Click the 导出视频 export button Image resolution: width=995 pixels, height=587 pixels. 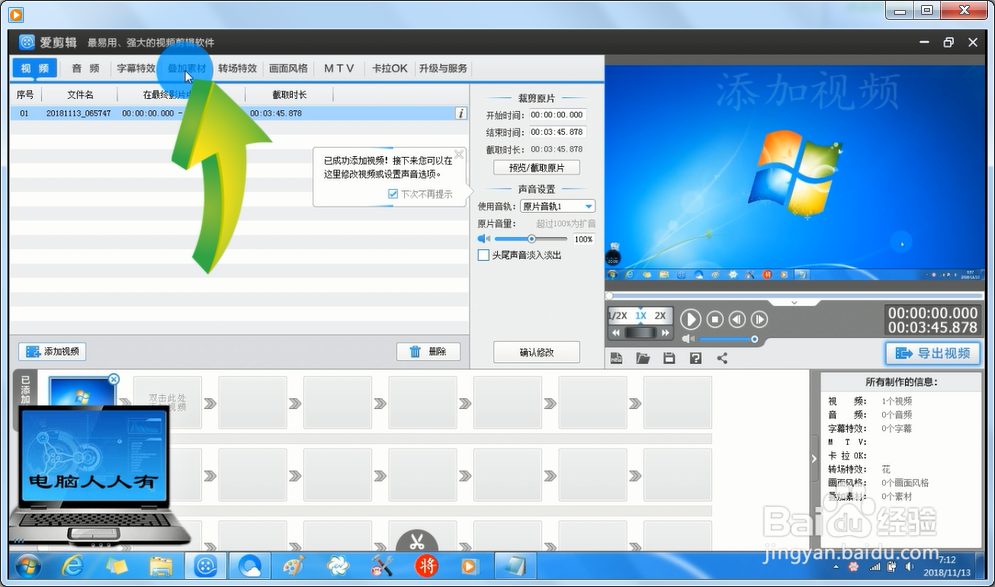coord(932,353)
